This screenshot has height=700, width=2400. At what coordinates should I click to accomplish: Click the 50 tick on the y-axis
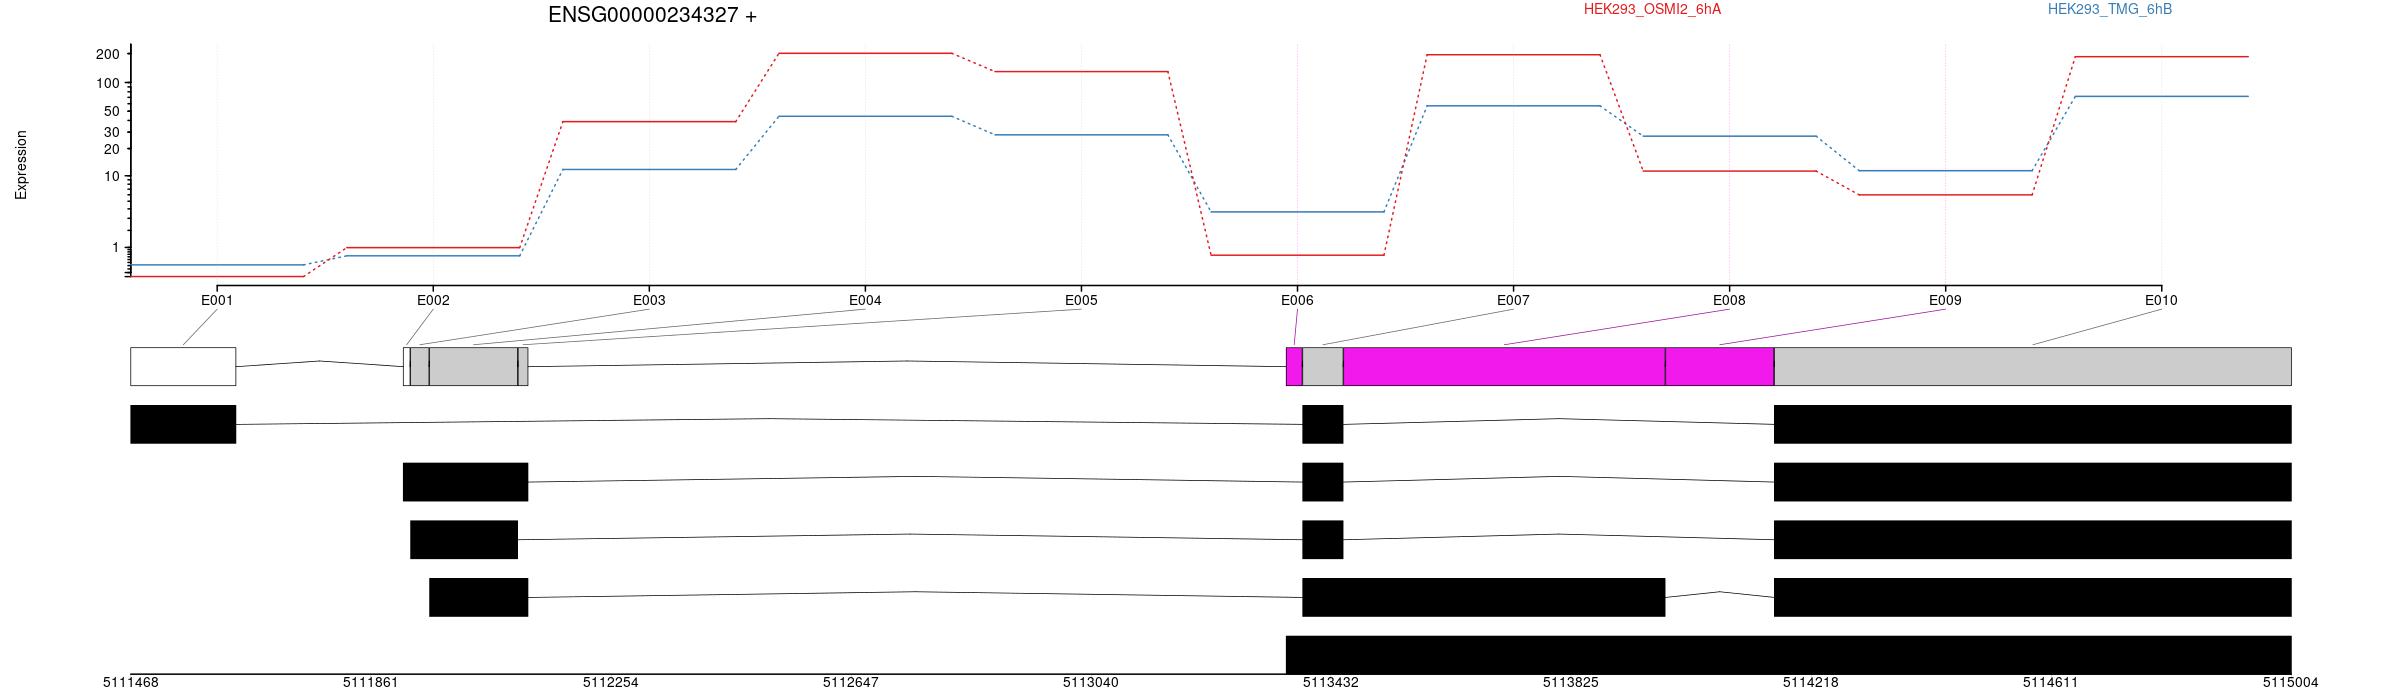pyautogui.click(x=112, y=111)
